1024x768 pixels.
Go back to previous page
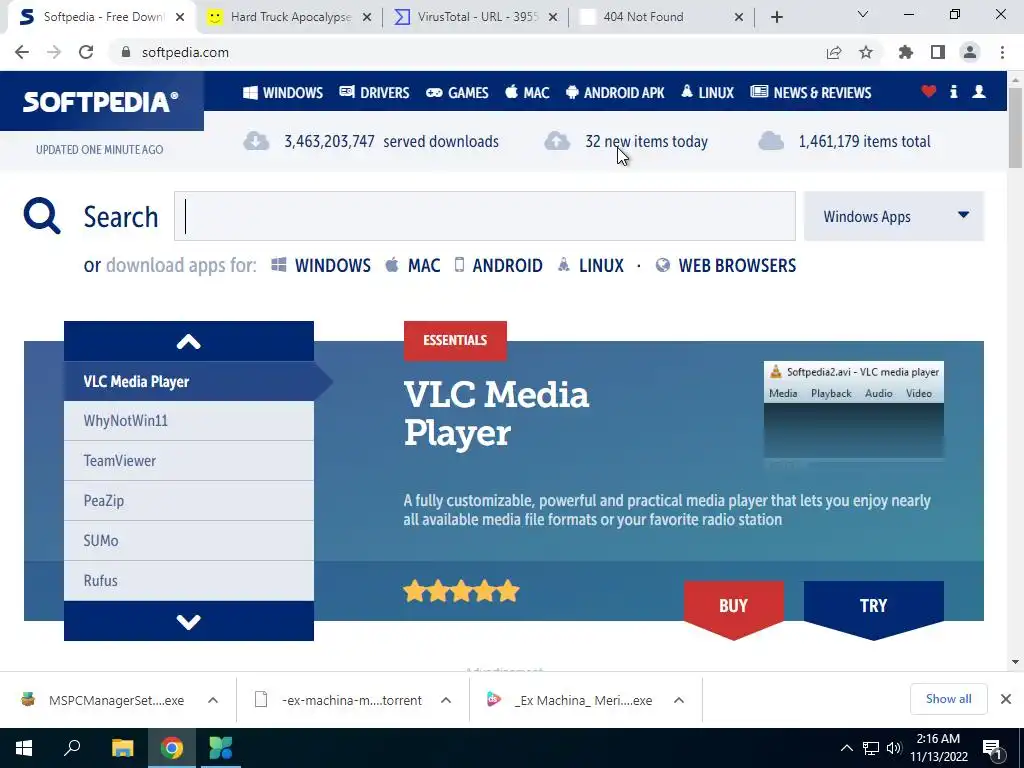coord(22,52)
